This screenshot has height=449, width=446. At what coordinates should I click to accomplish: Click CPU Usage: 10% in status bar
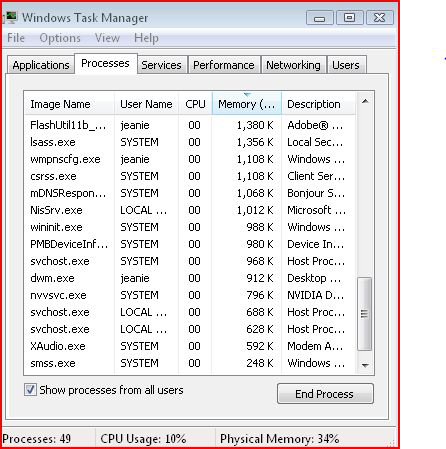click(x=143, y=439)
